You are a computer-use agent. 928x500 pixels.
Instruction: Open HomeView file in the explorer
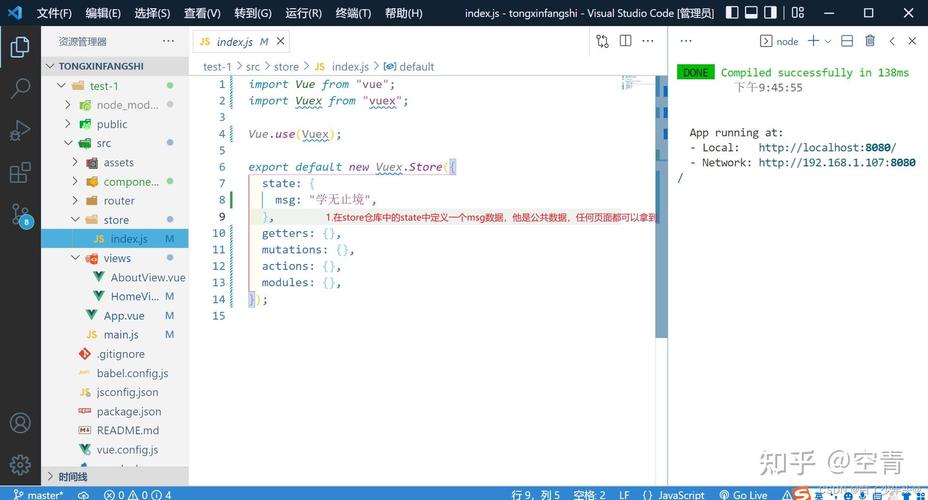pyautogui.click(x=115, y=296)
